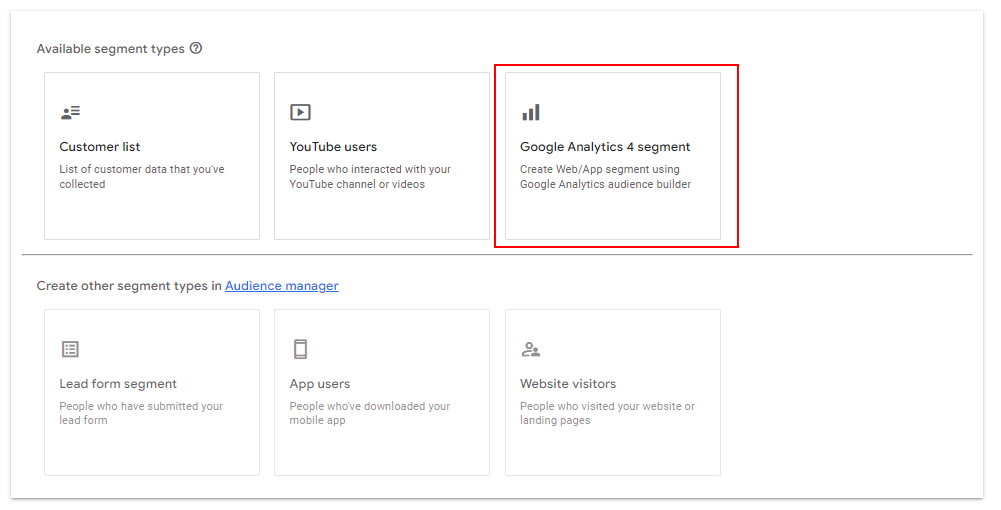This screenshot has height=510, width=1001.
Task: Click 'List of customer data that you've collected'
Action: [142, 177]
